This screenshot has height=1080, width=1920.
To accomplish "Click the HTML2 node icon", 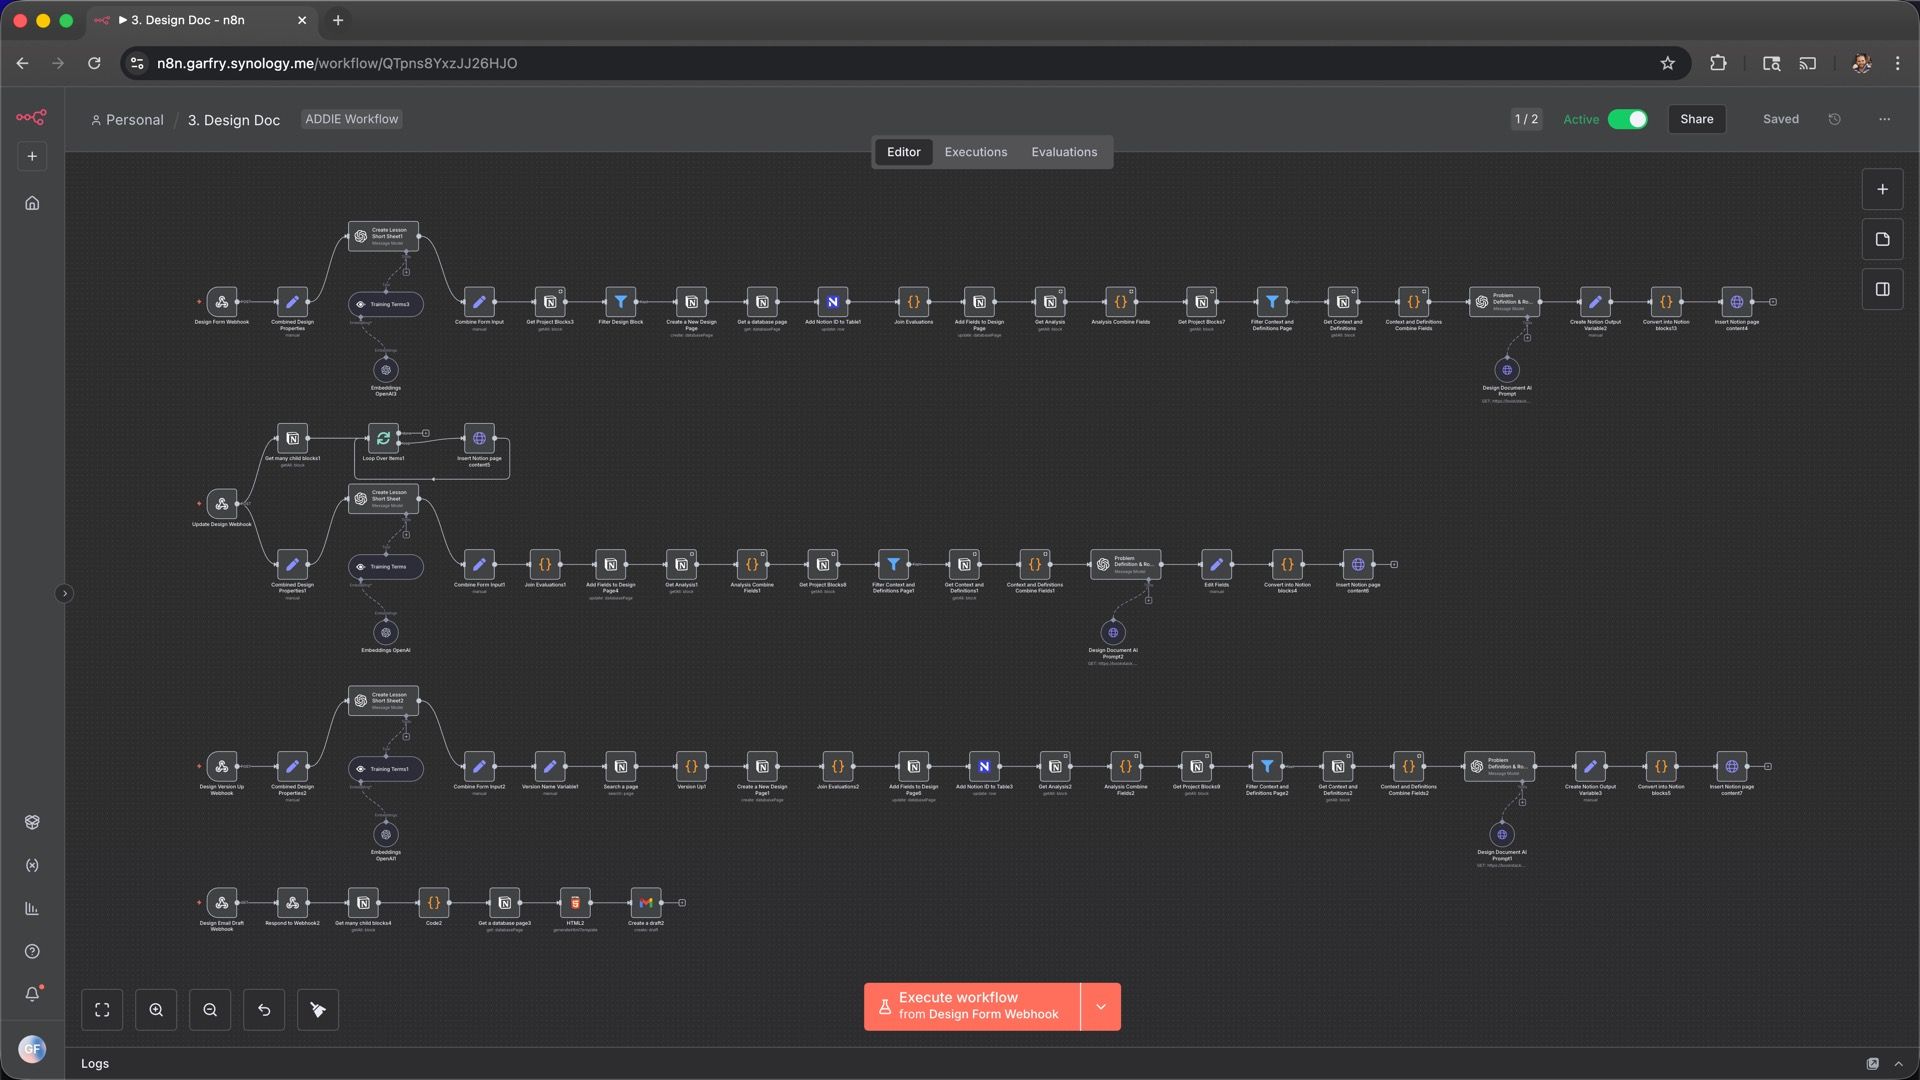I will [575, 903].
